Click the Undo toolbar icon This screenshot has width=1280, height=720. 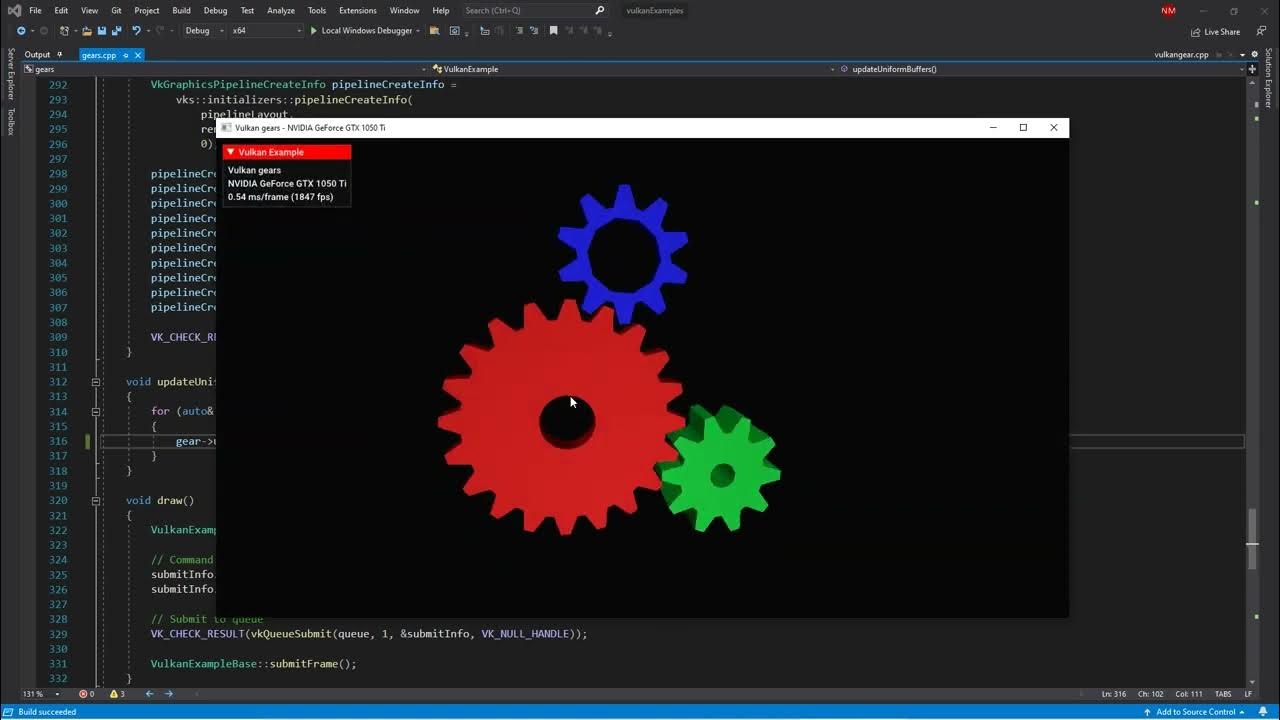pos(138,31)
